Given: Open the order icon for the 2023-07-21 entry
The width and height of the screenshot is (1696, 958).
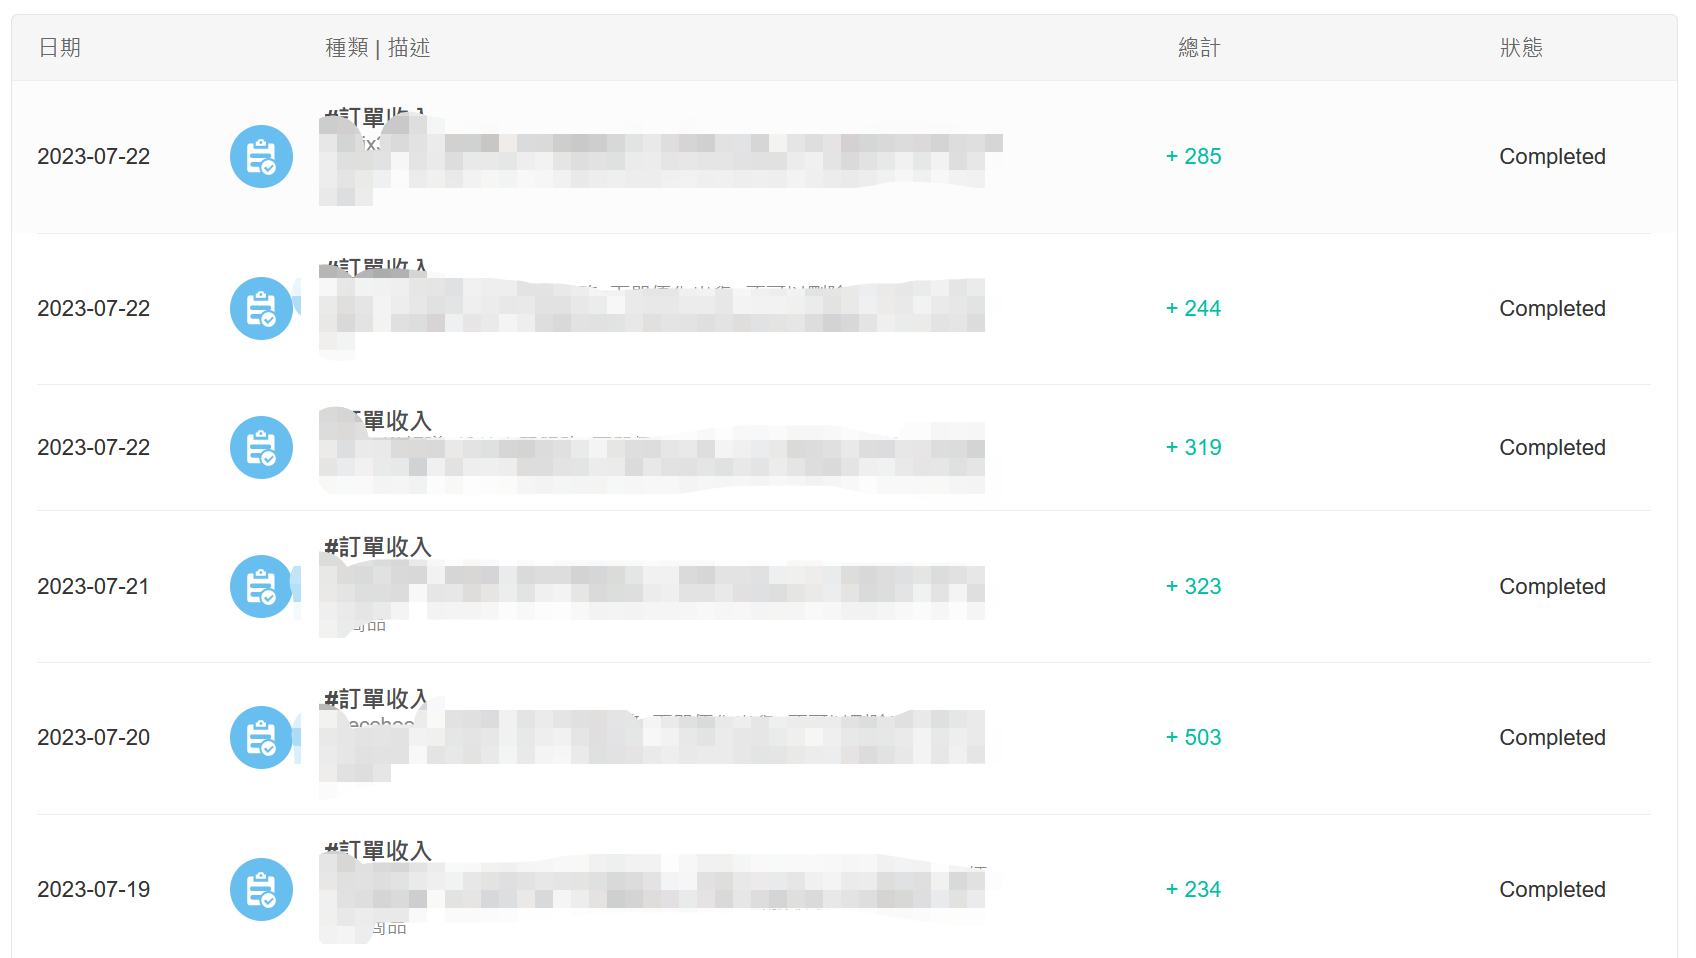Looking at the screenshot, I should 261,587.
